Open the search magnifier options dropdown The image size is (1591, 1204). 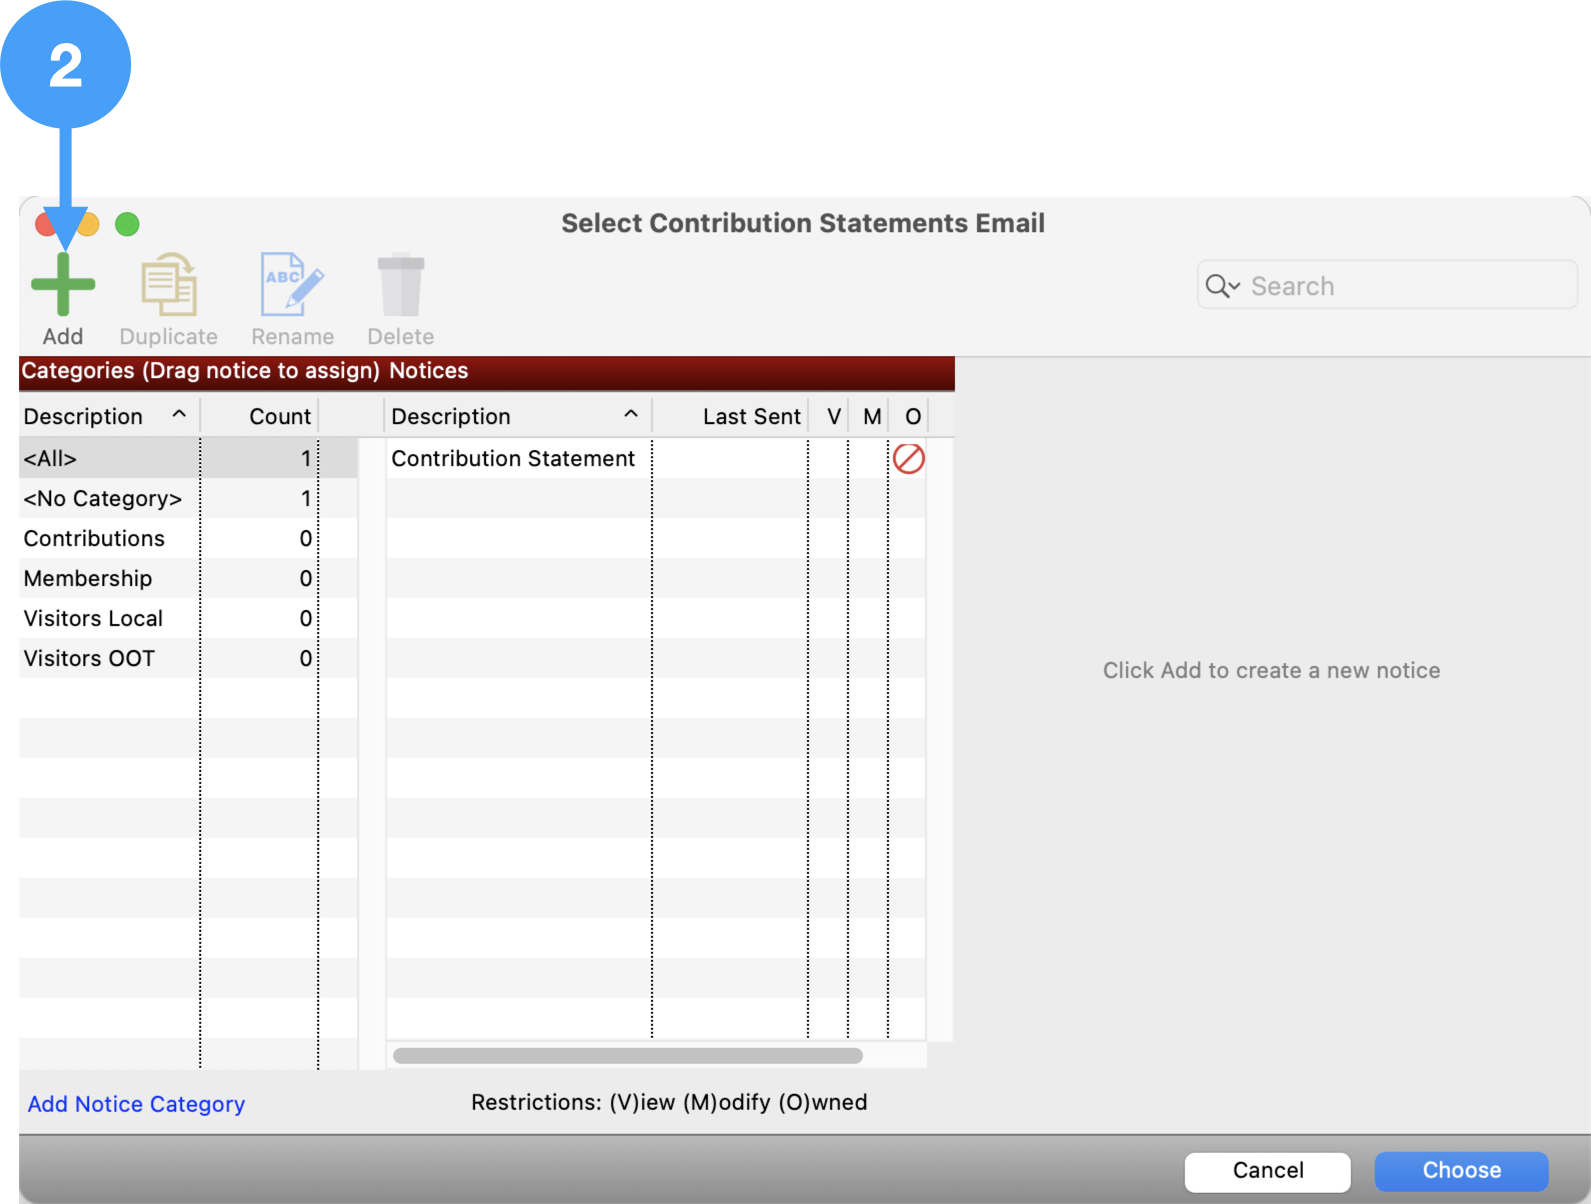pos(1222,286)
